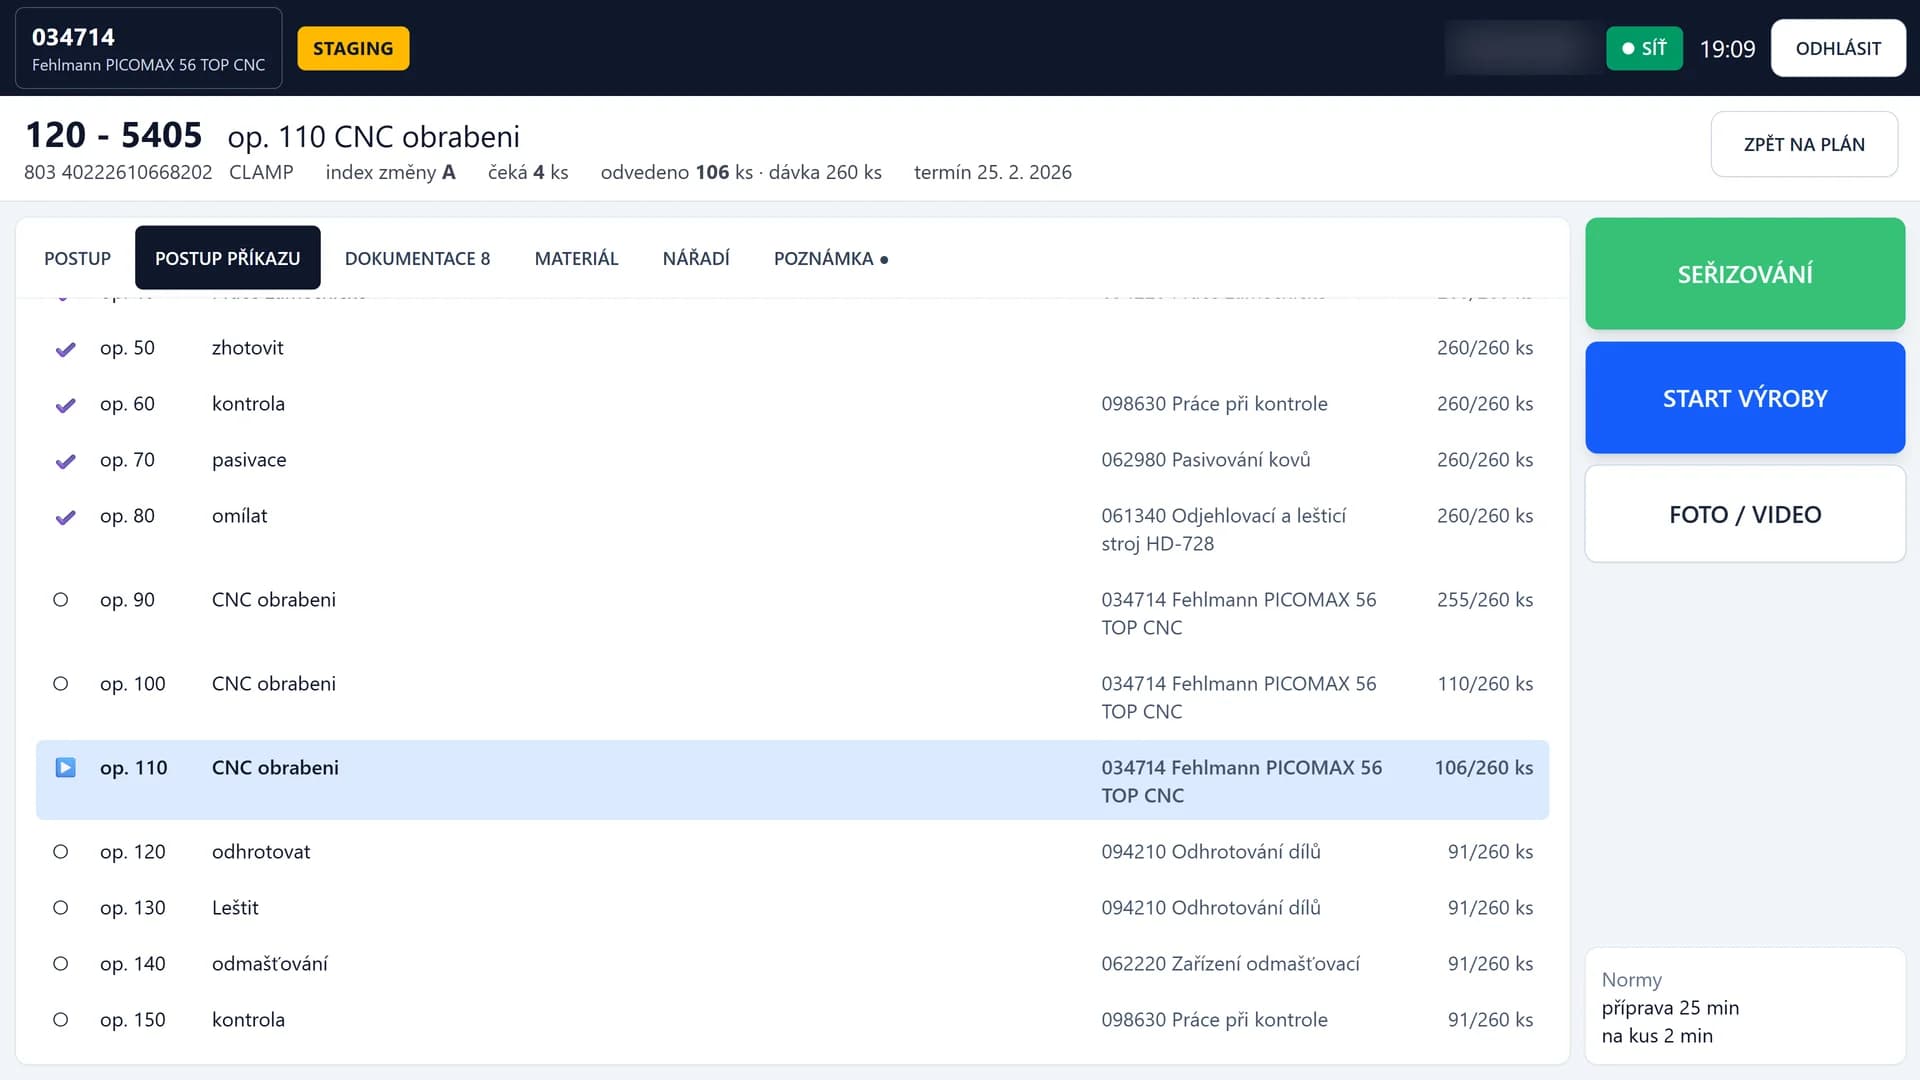Open the POZNÁMKA tab
Image resolution: width=1920 pixels, height=1080 pixels.
(831, 258)
